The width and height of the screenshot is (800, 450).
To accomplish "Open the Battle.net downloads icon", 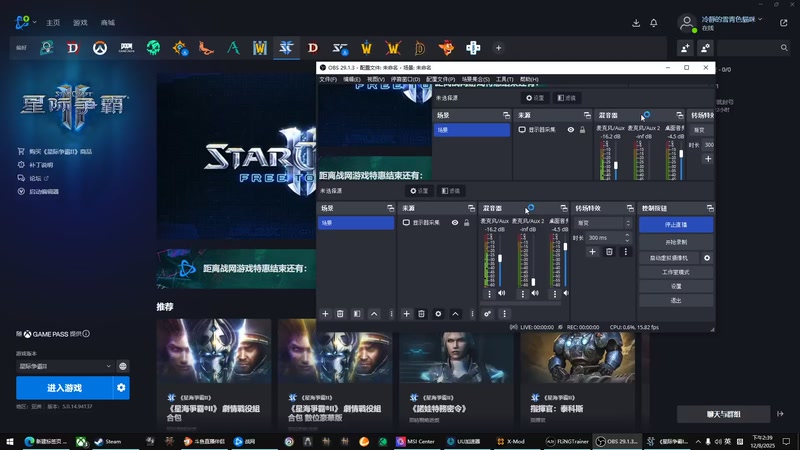I will (636, 23).
